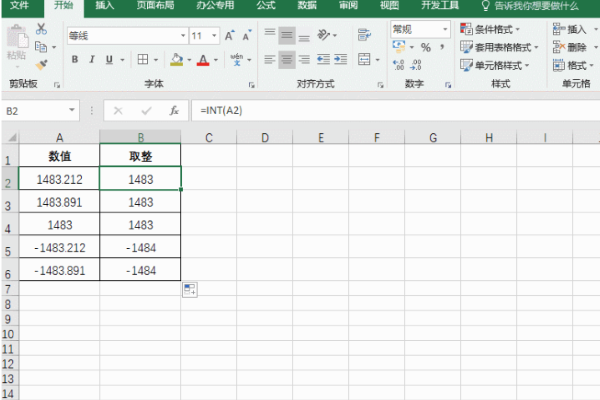Switch to 页面布局 tab
This screenshot has width=600, height=400.
(x=155, y=5)
